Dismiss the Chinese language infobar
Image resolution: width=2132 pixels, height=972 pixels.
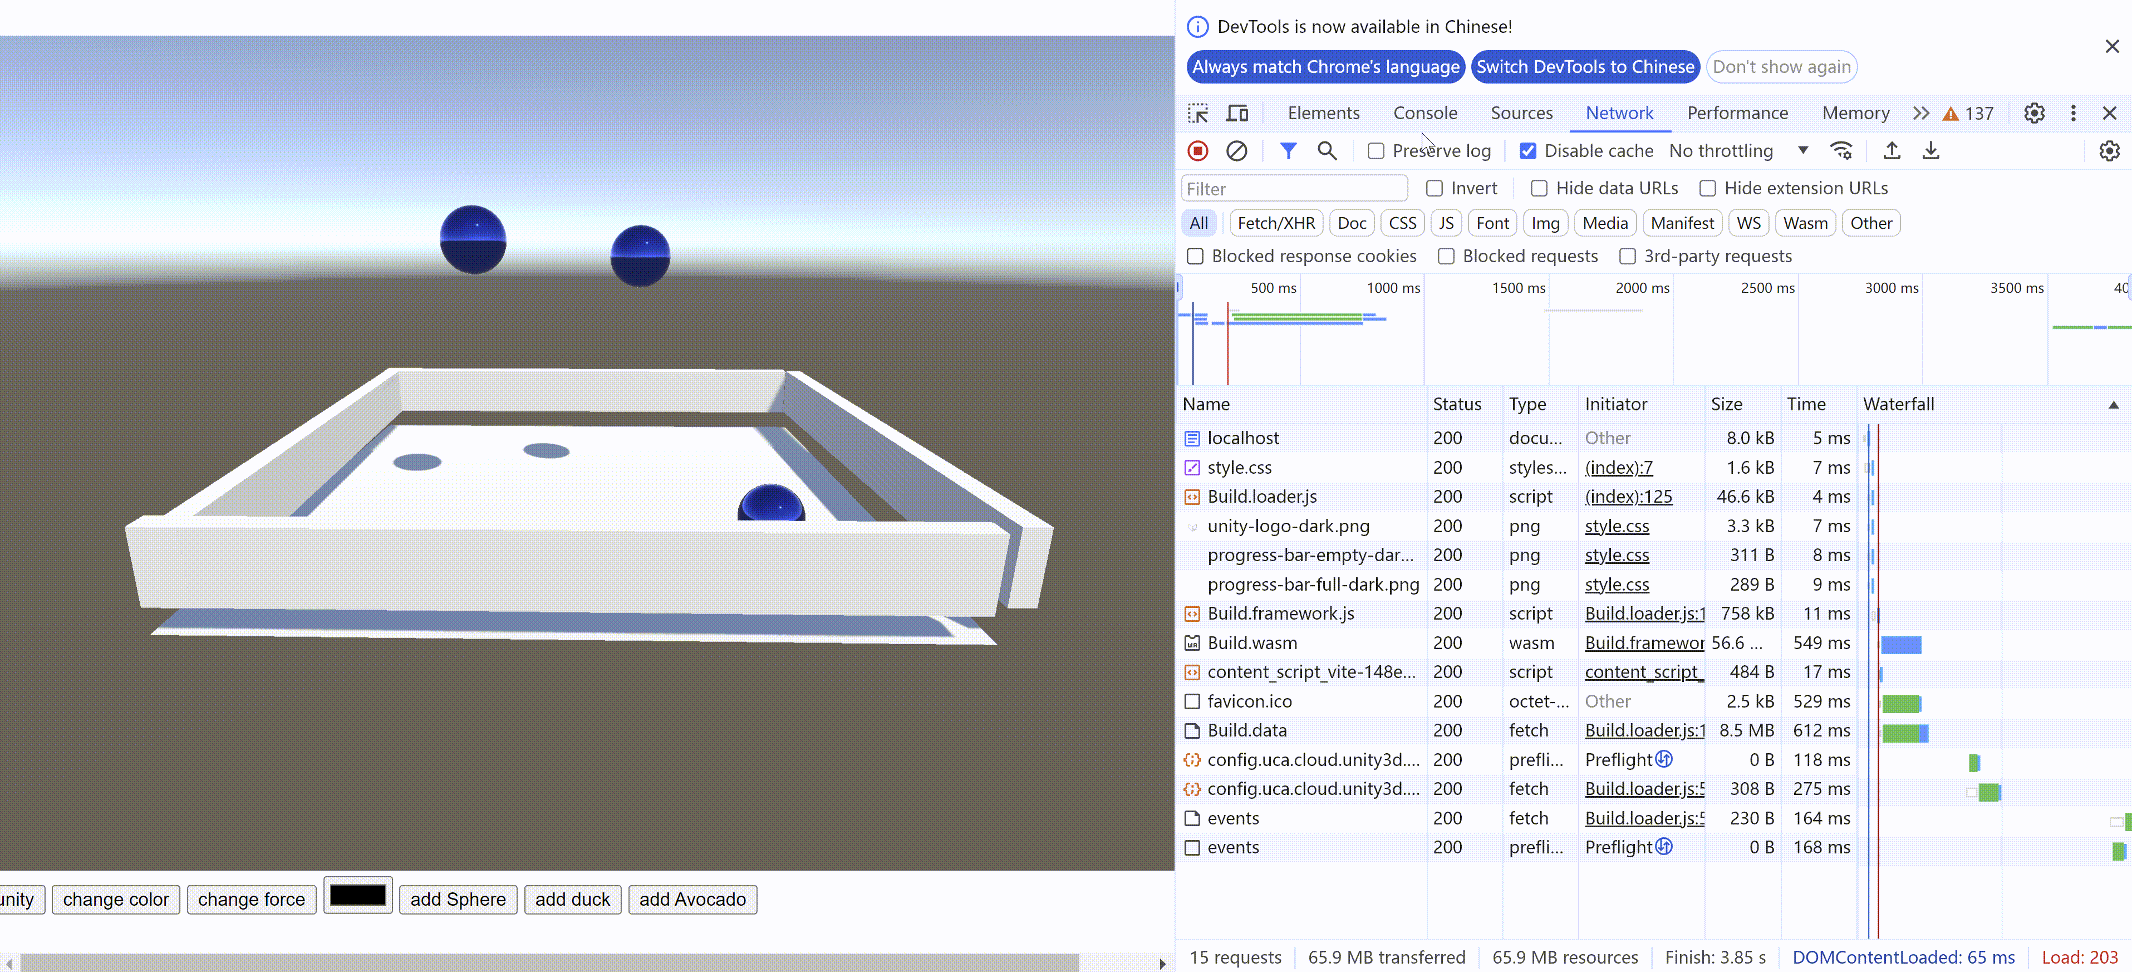2112,46
